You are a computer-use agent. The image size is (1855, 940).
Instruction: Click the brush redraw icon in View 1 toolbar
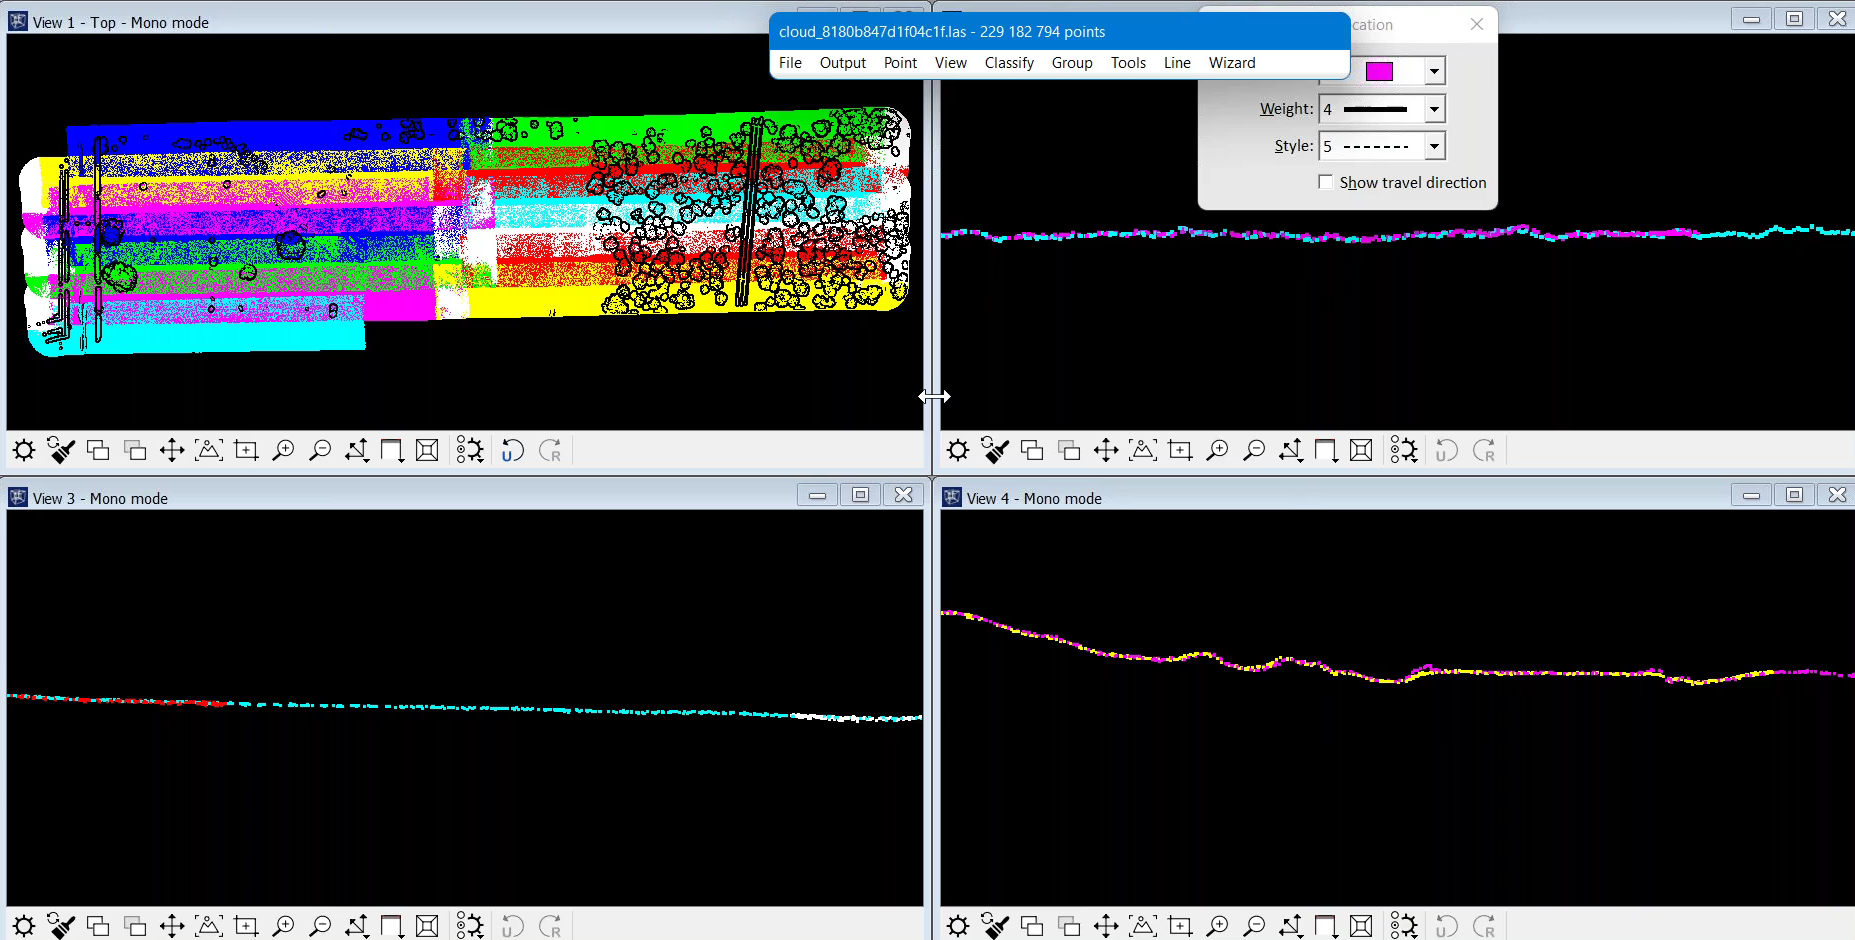[x=61, y=450]
